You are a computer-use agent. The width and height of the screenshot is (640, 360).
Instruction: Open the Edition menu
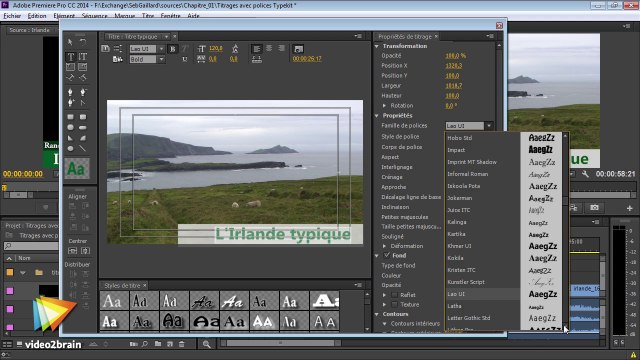tap(37, 16)
